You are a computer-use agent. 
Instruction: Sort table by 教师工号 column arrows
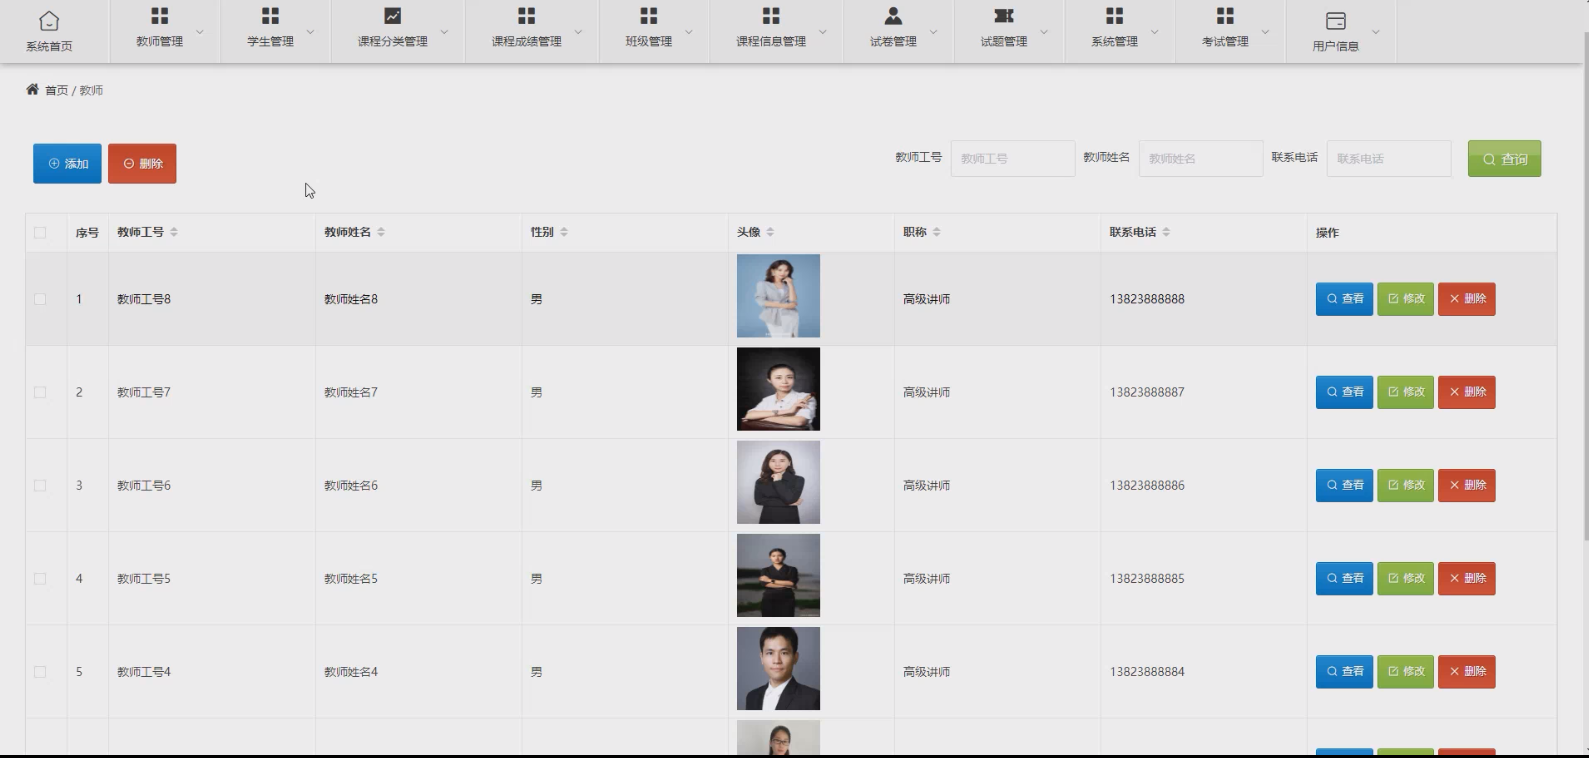click(x=174, y=232)
